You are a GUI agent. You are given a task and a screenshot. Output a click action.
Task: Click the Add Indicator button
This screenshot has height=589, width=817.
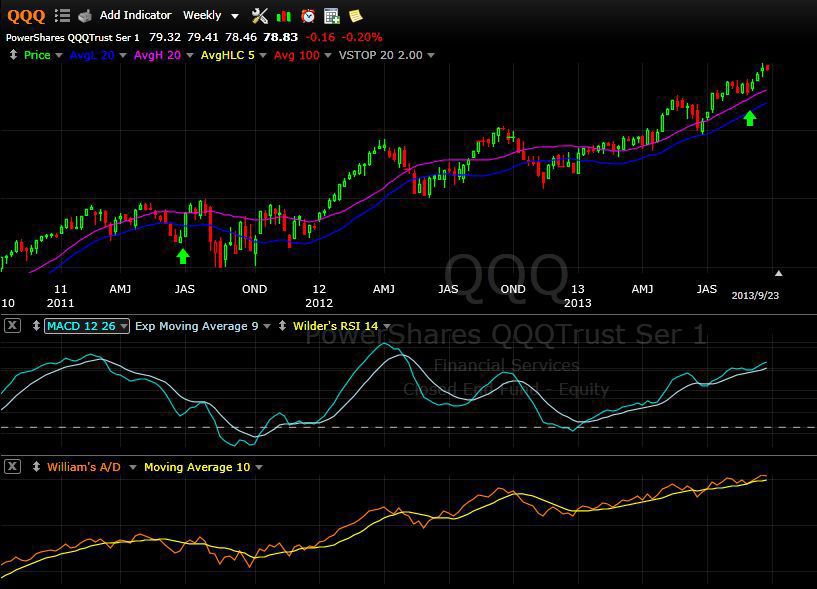tap(135, 15)
